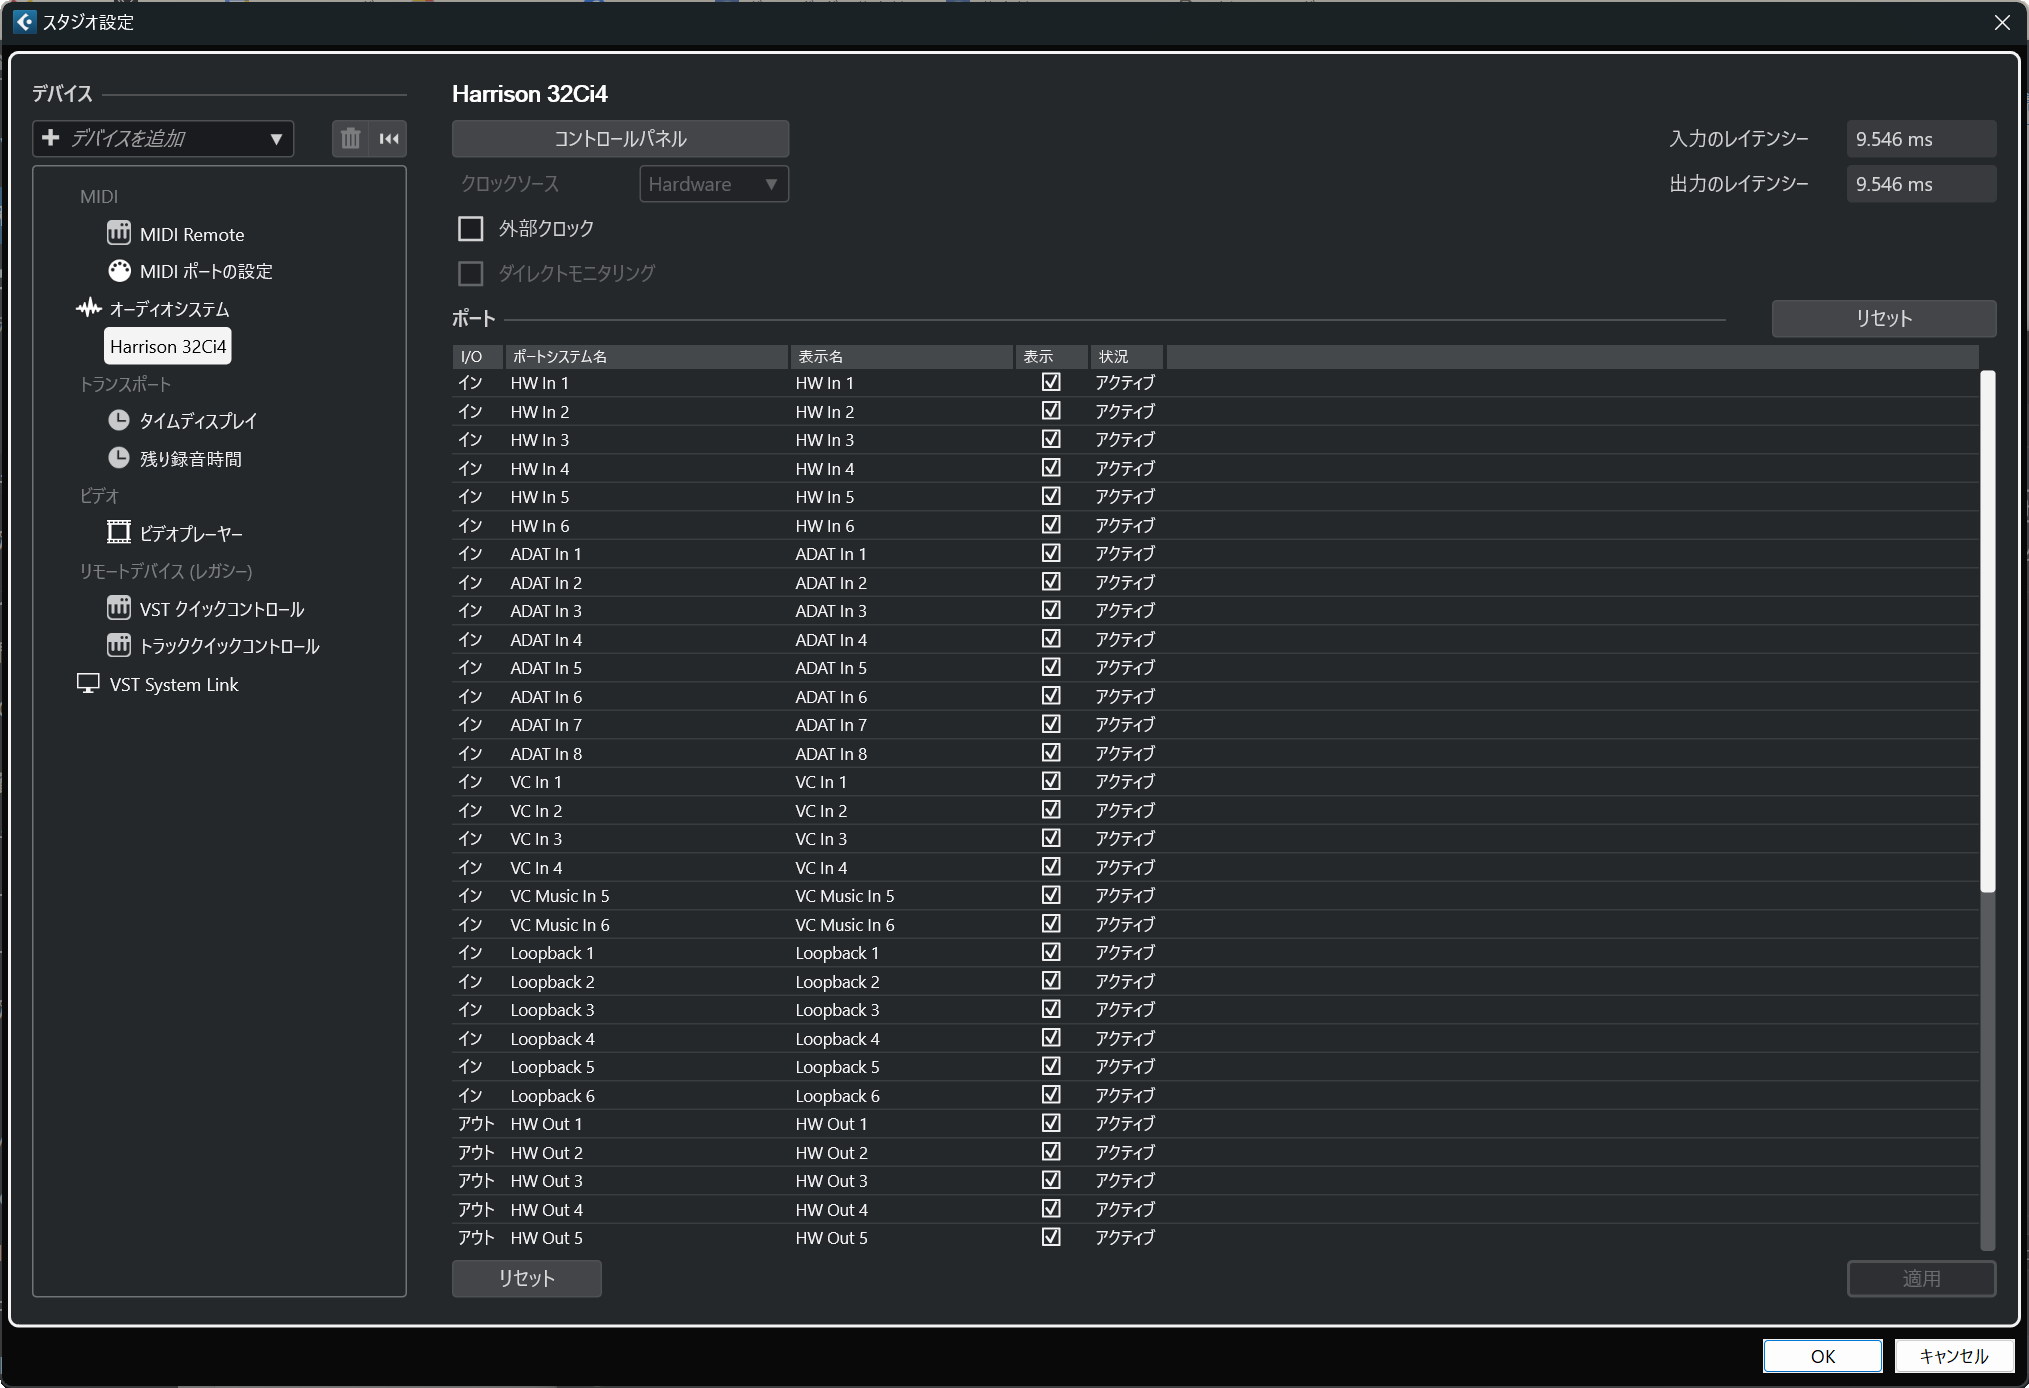
Task: Select タイムディスプレイ in device tree
Action: point(198,421)
